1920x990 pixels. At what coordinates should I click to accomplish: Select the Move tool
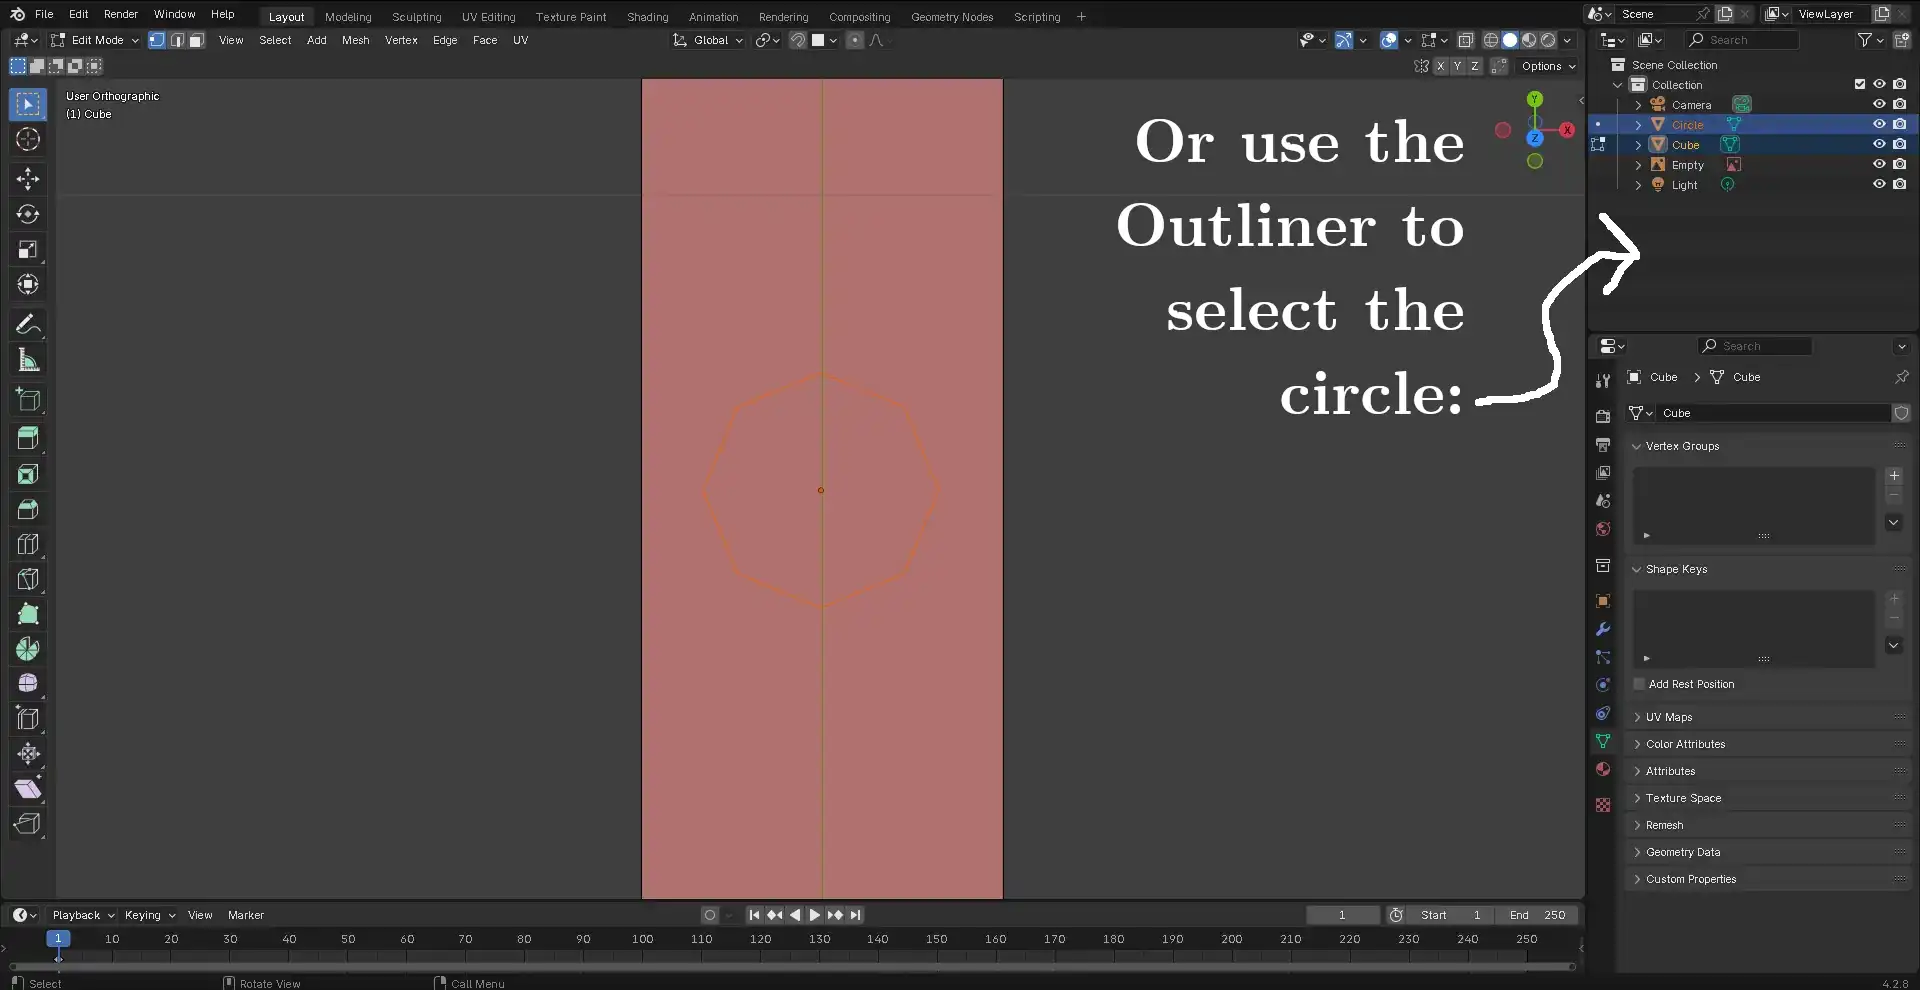coord(28,179)
